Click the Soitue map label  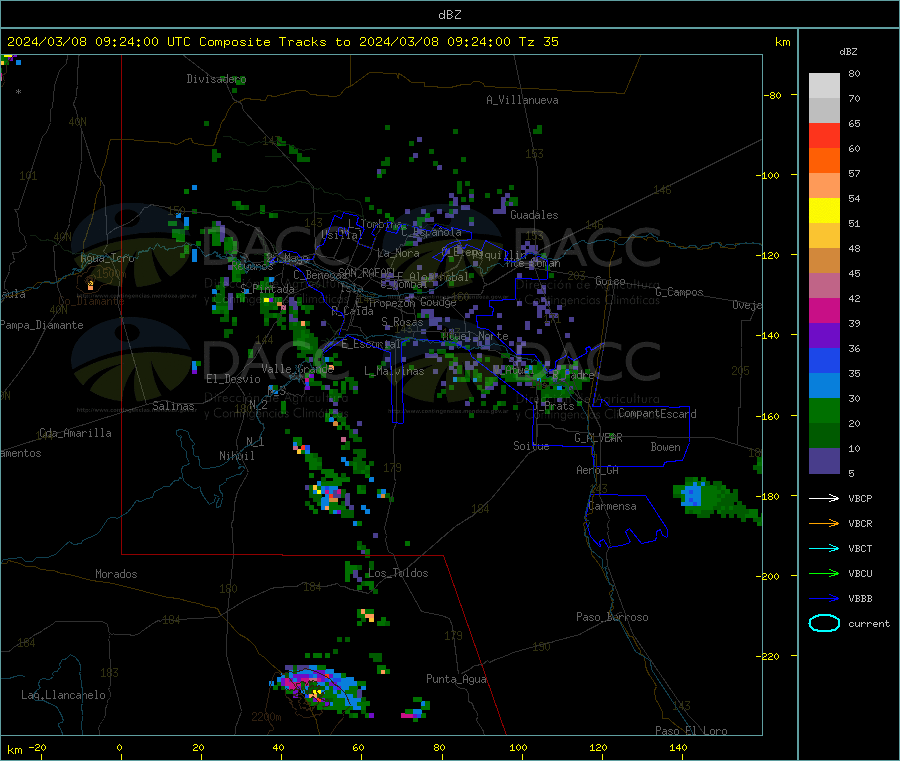(x=531, y=446)
